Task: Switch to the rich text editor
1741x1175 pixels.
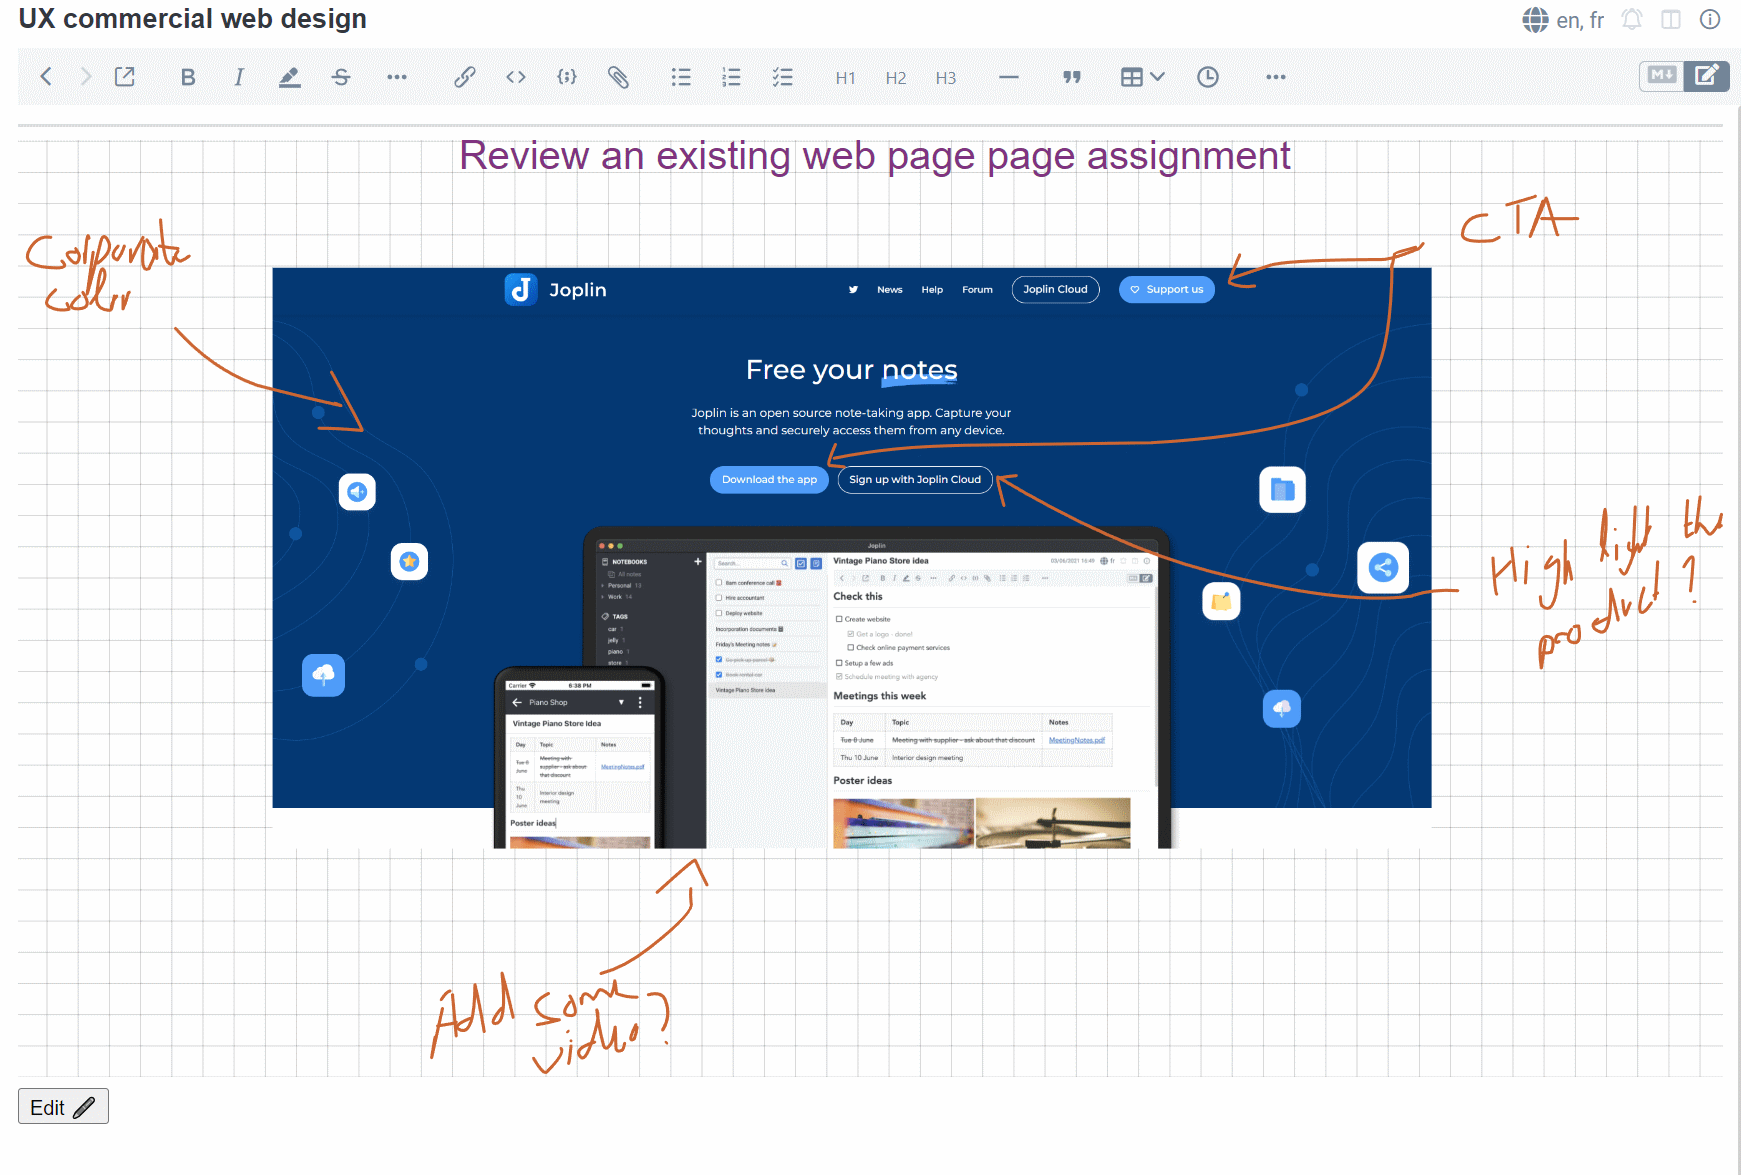Action: click(x=1707, y=76)
